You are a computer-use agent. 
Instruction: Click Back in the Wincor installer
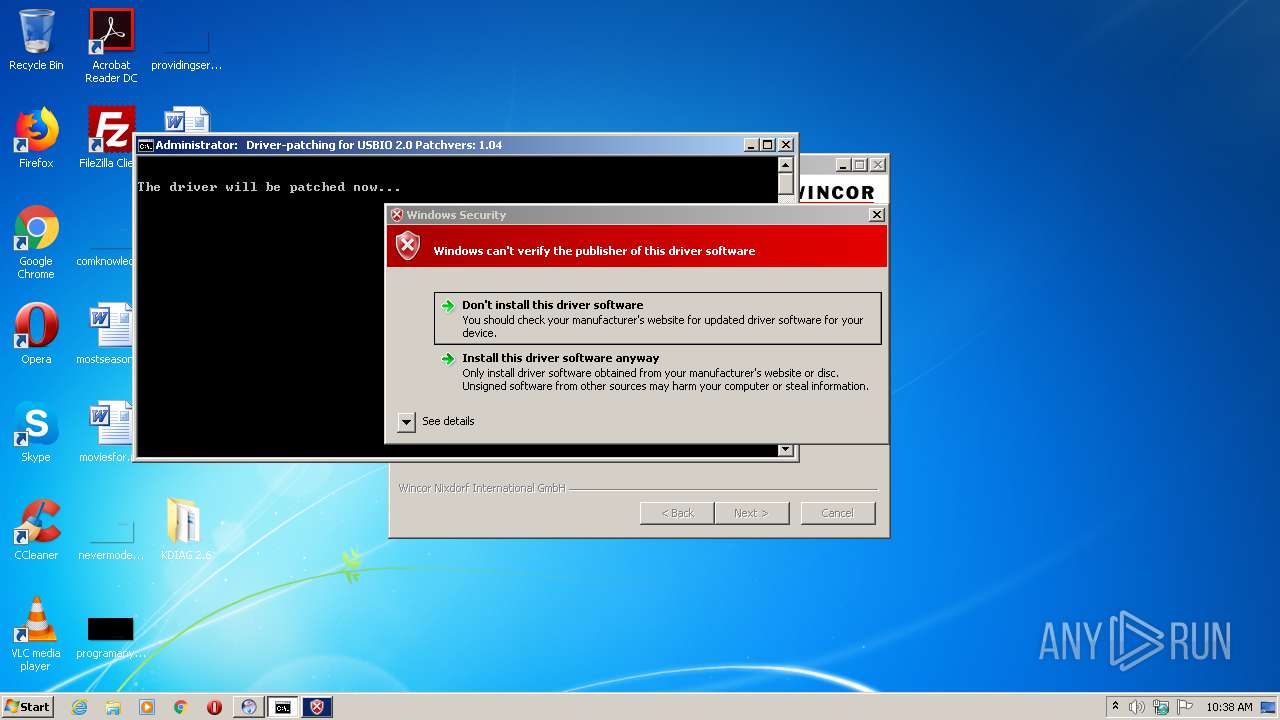tap(677, 513)
